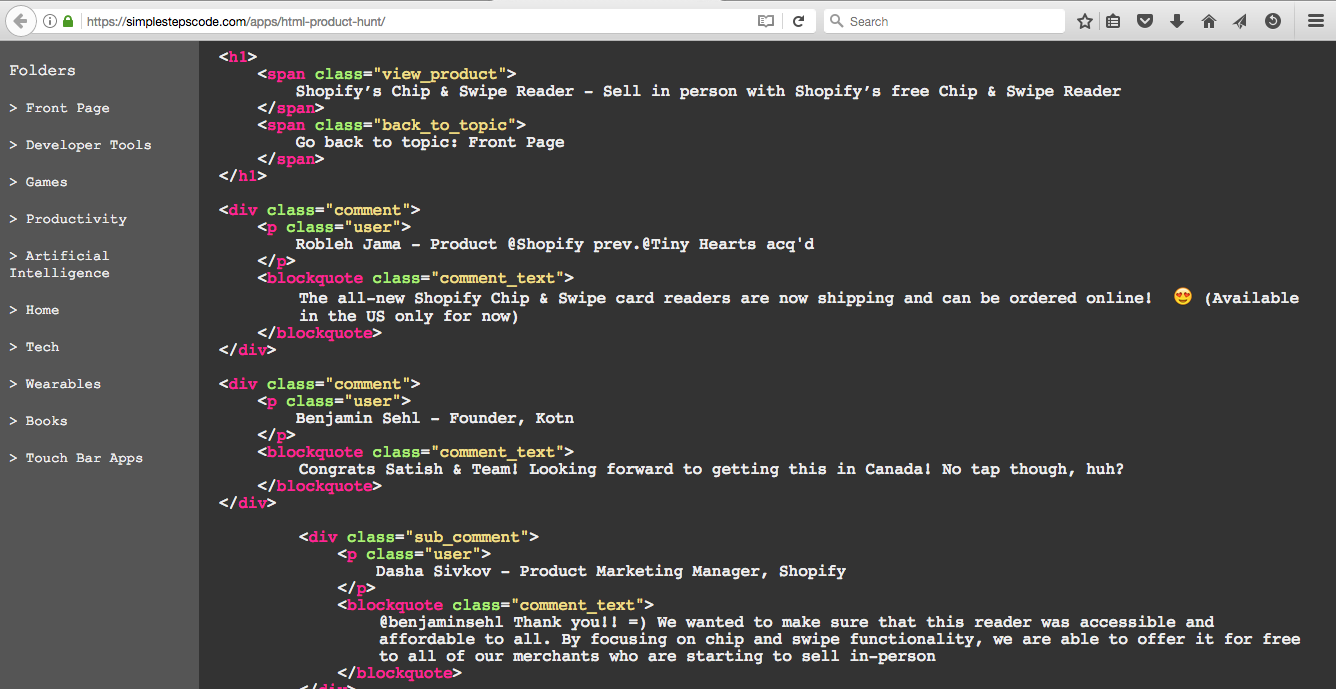
Task: Show the bookmarks sidebar clipboard icon
Action: (x=1113, y=20)
